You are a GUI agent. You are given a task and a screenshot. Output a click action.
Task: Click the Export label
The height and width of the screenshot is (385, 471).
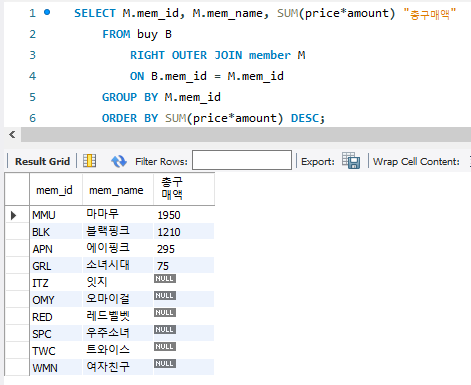pos(318,162)
